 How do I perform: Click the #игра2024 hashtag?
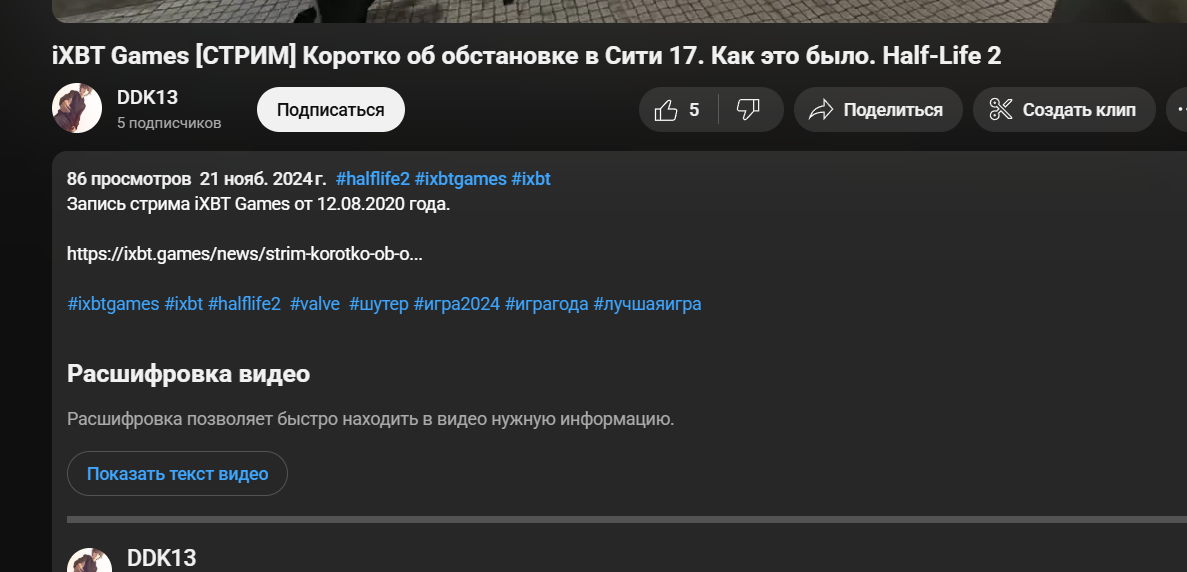(x=456, y=304)
